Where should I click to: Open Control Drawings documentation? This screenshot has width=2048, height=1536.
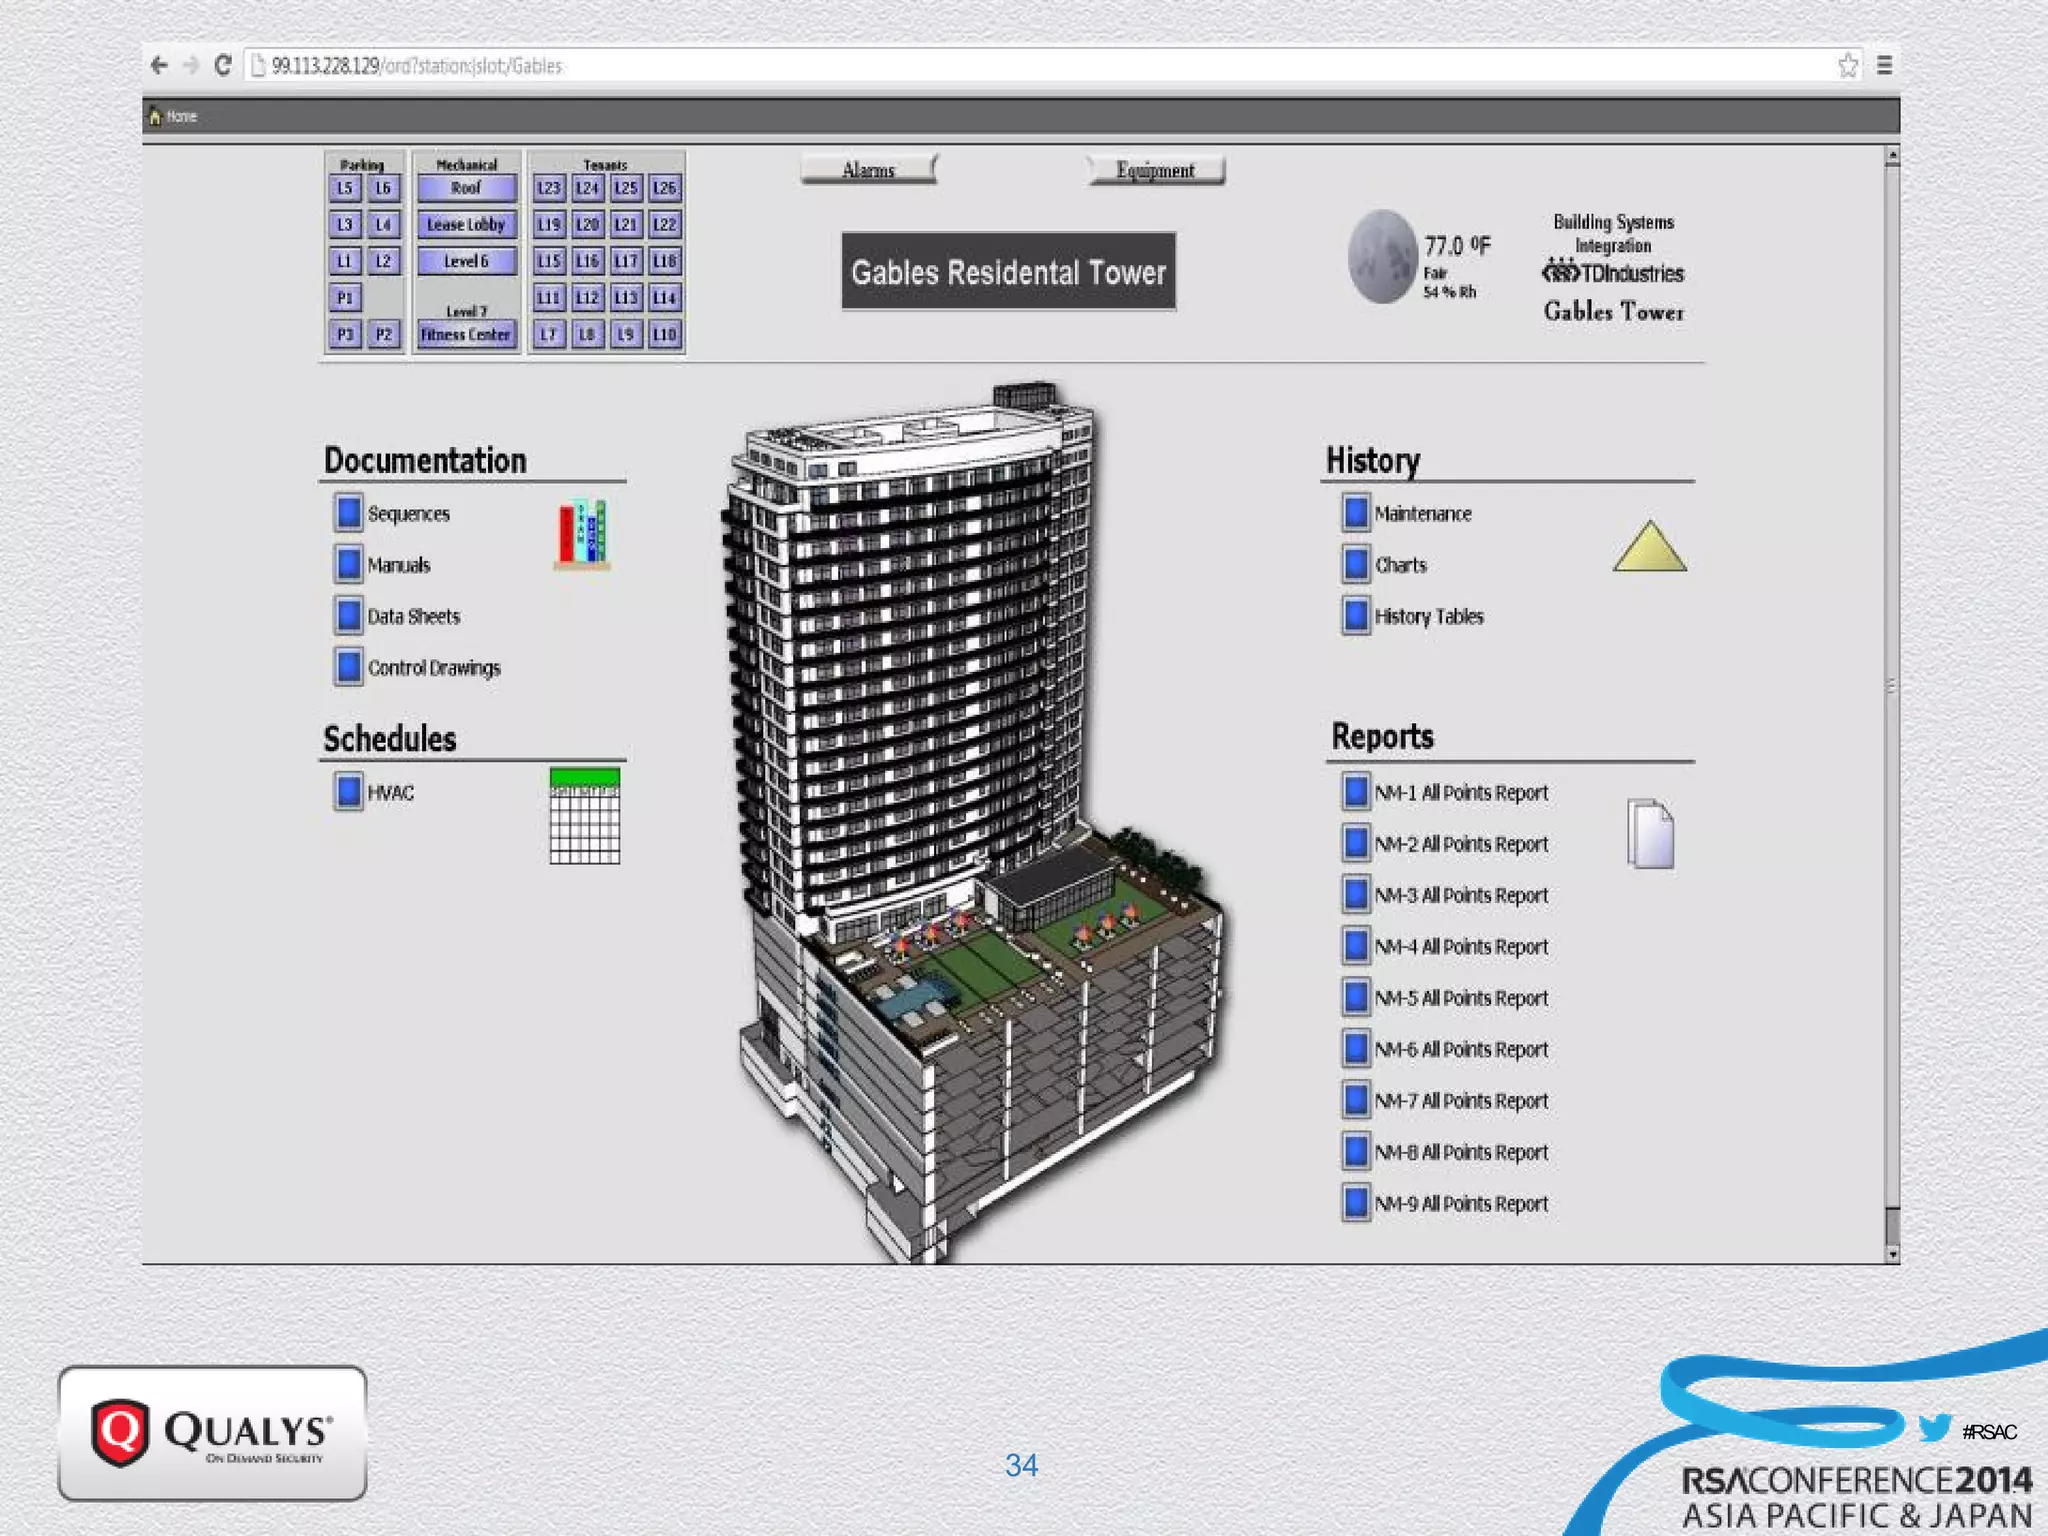(x=433, y=668)
